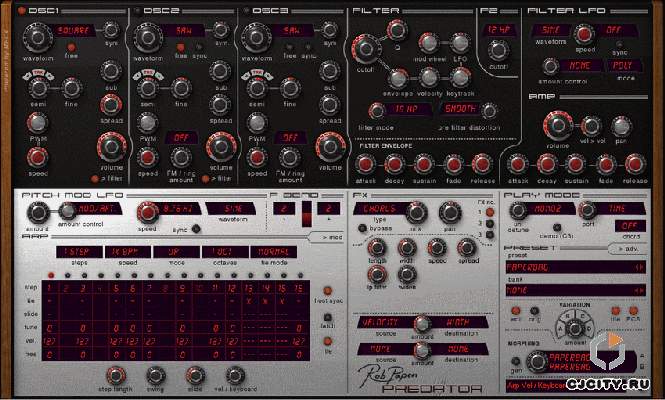This screenshot has height=400, width=665.
Task: Select variation B segment
Action: [x=568, y=316]
